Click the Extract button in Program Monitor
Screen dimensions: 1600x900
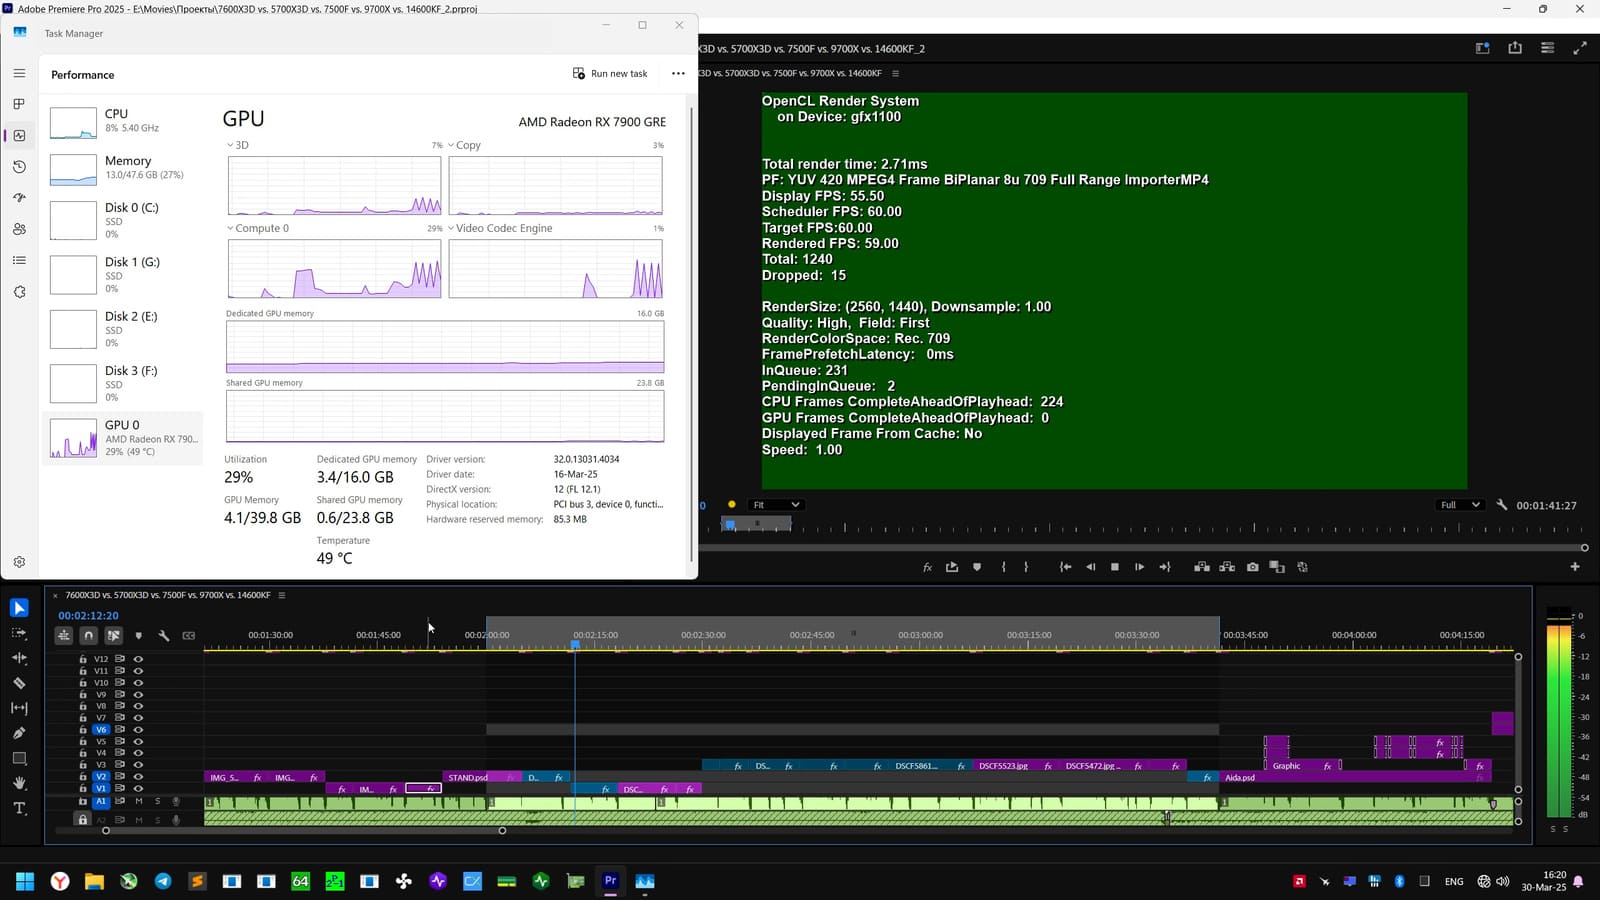1227,567
